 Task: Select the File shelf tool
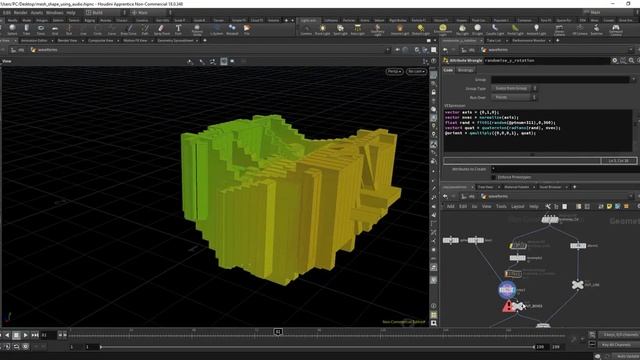pos(247,29)
